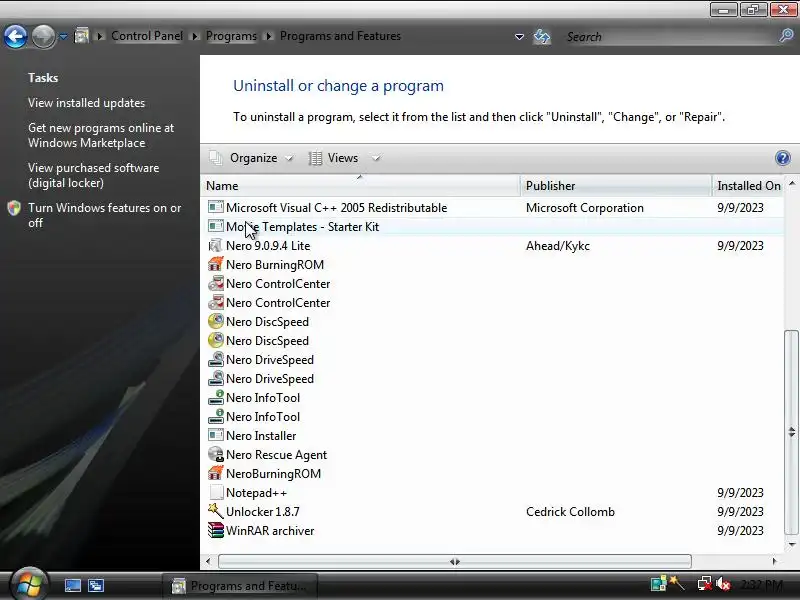The height and width of the screenshot is (600, 800).
Task: Click the WinRAR archiver name text
Action: click(x=270, y=531)
